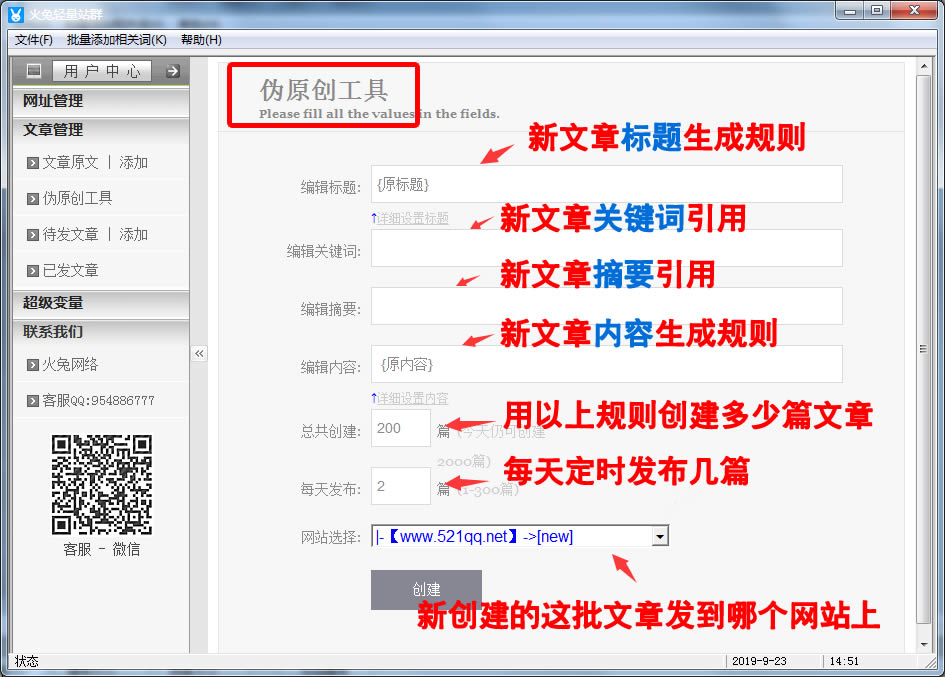
Task: Open the 帮助(H) menu
Action: [x=201, y=40]
